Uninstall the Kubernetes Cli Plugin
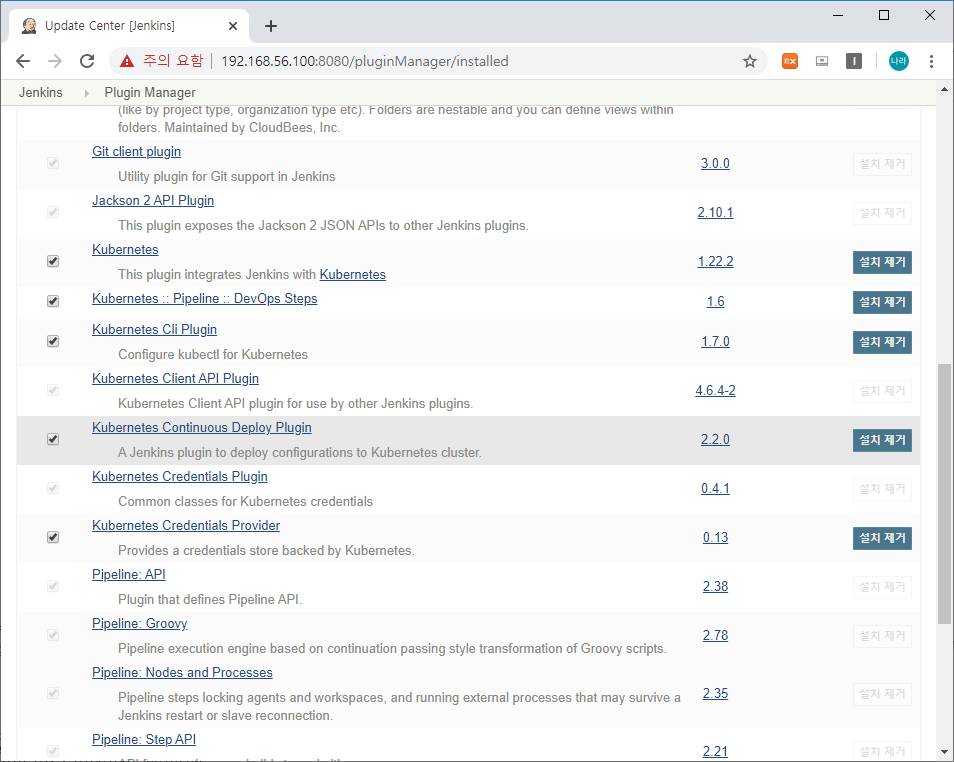 (x=882, y=342)
